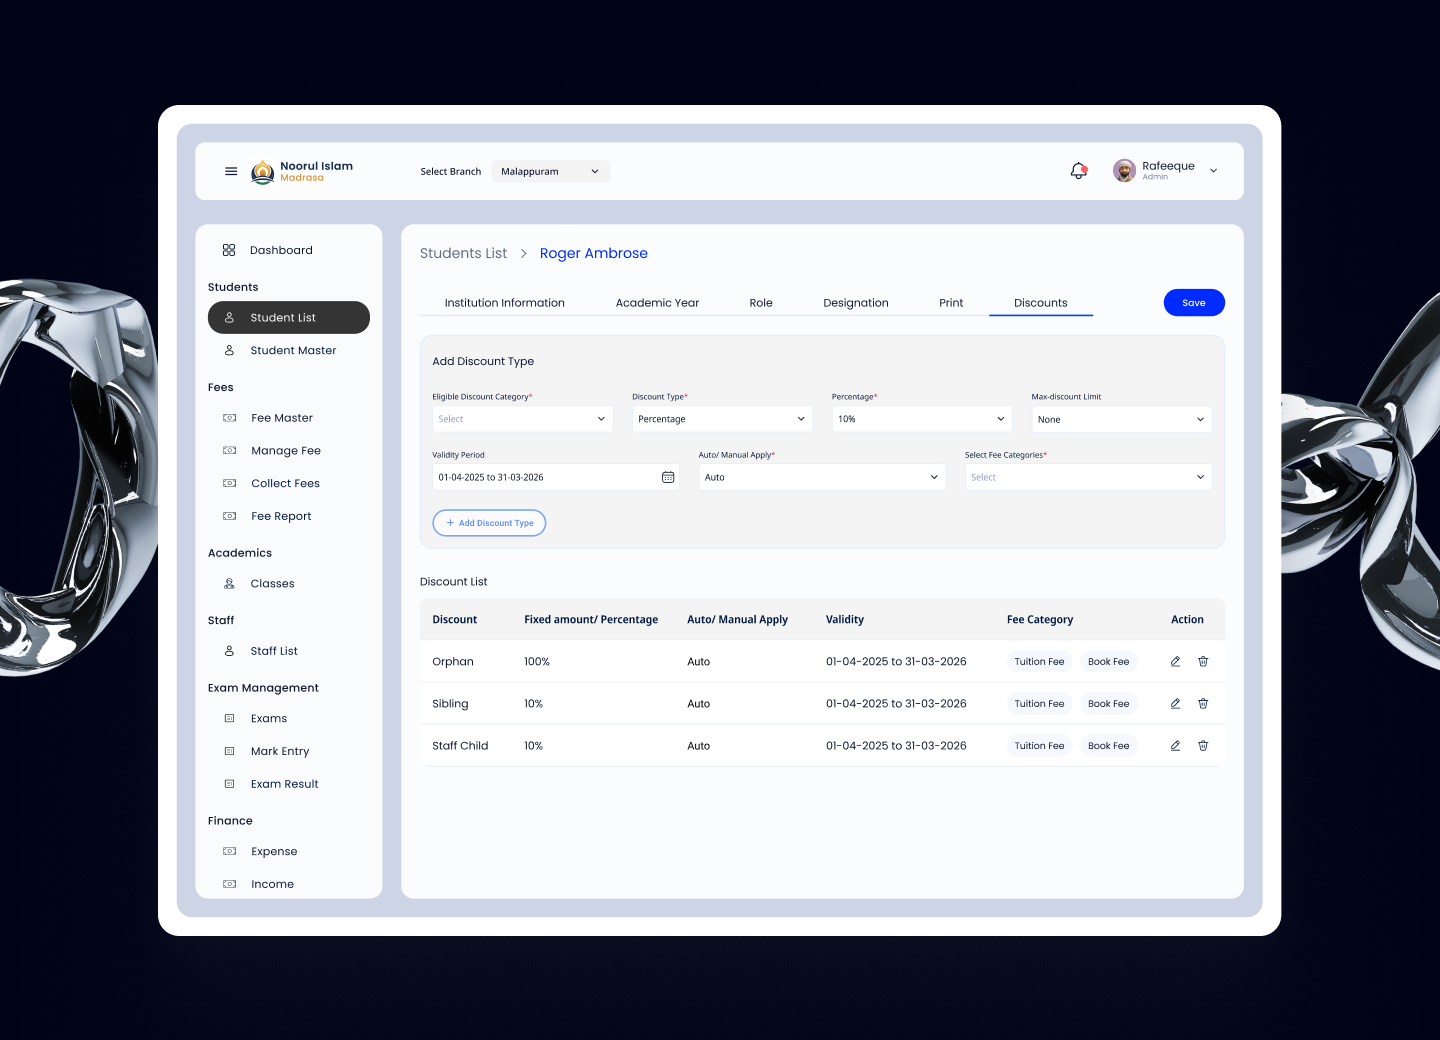Click the Add Discount Type button

[489, 523]
